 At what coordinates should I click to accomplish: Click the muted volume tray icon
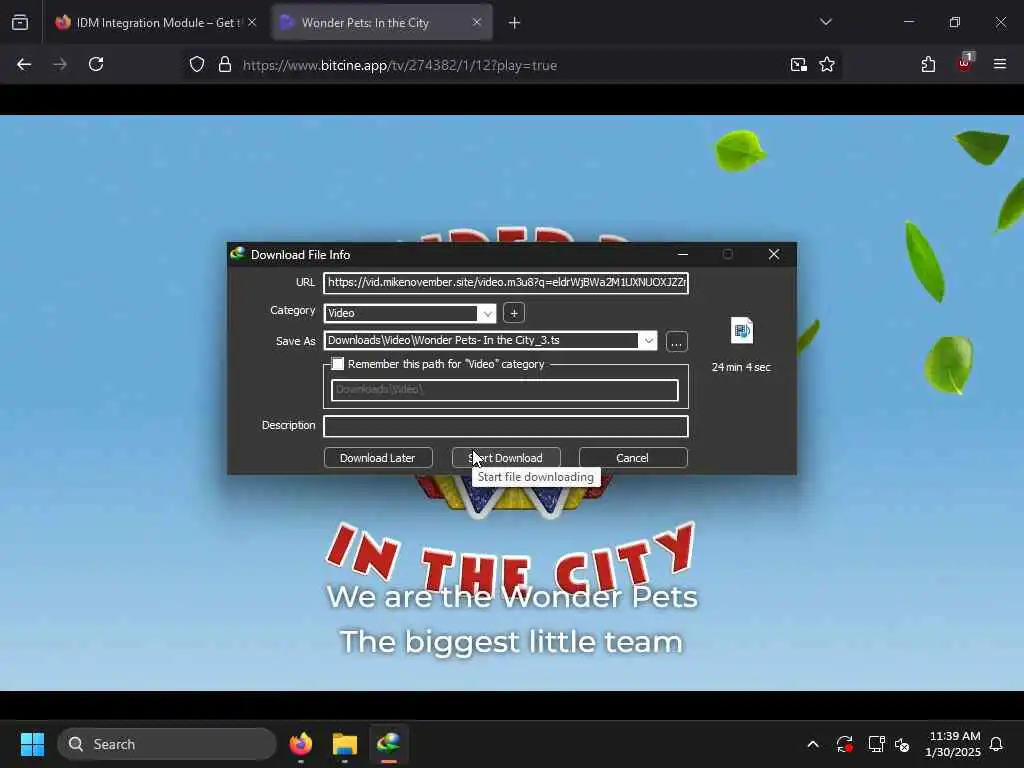903,744
